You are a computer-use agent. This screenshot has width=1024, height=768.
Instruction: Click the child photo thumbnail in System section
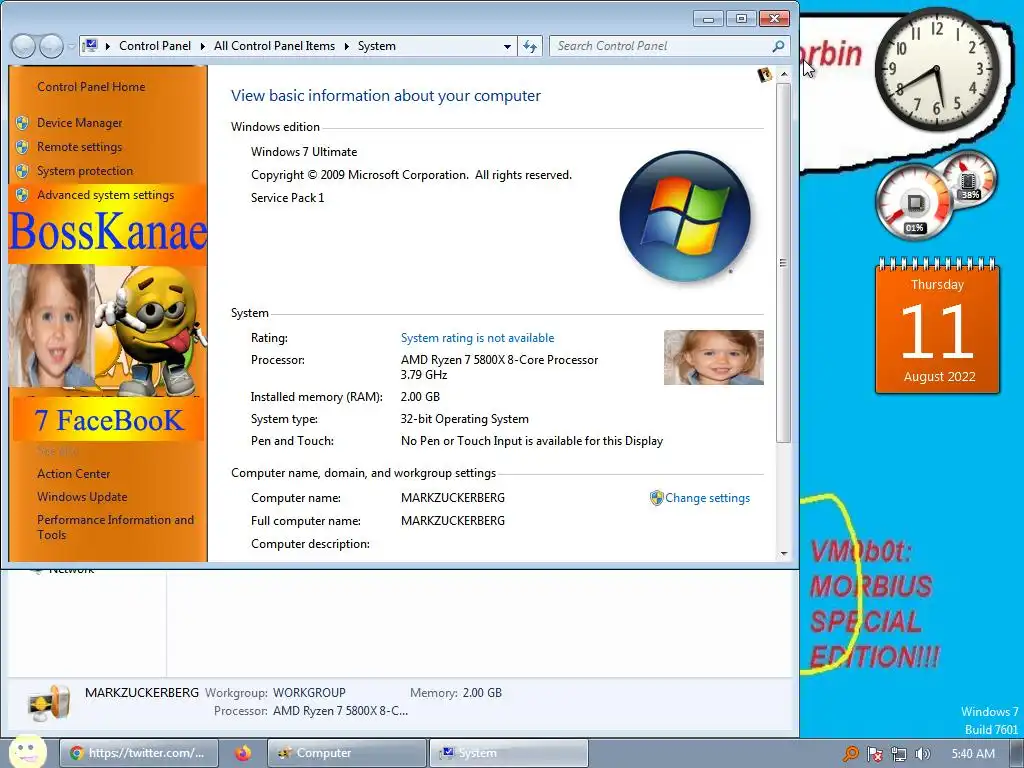pos(714,357)
